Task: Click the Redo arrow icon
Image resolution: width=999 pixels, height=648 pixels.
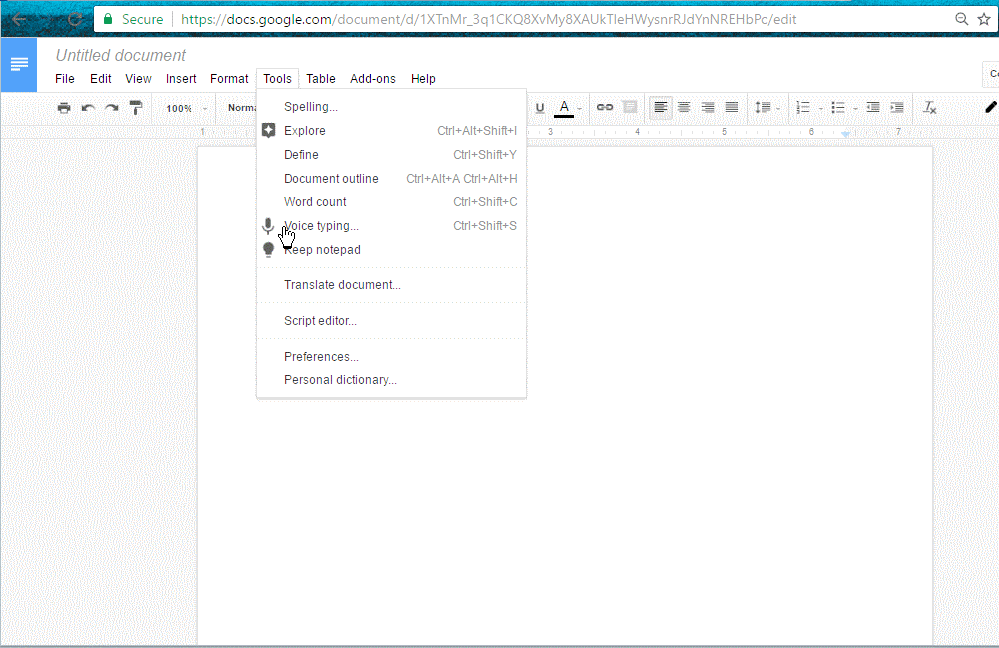Action: (x=111, y=108)
